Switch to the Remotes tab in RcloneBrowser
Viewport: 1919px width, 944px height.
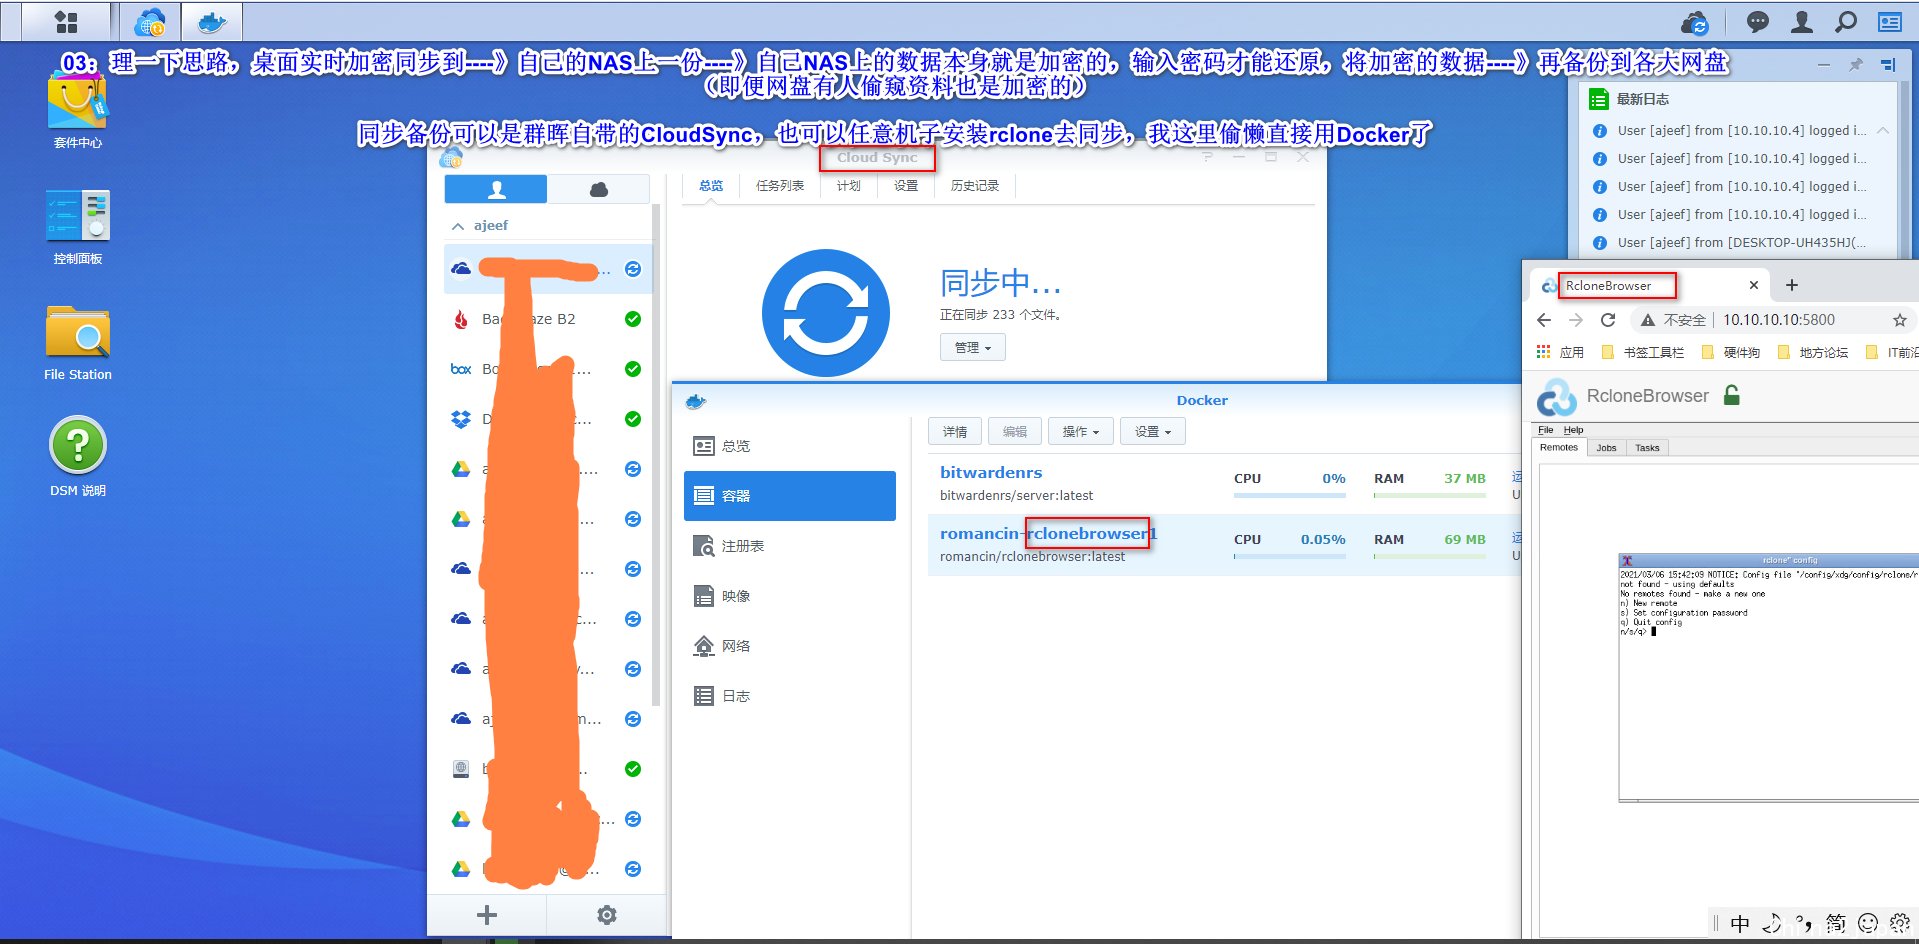1558,448
